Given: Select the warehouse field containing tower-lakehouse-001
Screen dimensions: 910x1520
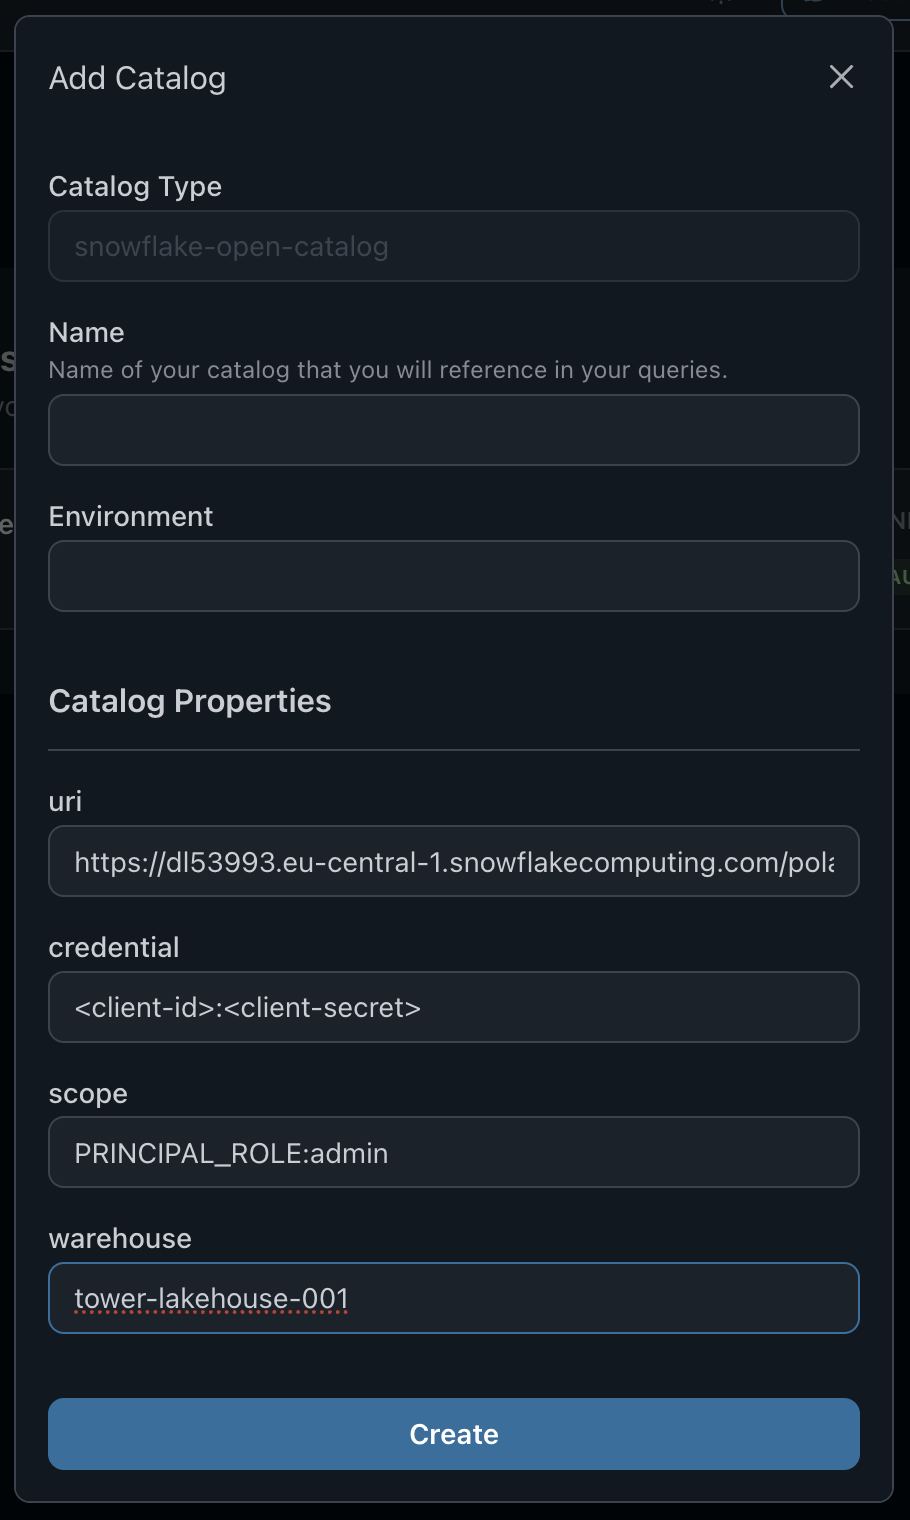Looking at the screenshot, I should coord(454,1297).
